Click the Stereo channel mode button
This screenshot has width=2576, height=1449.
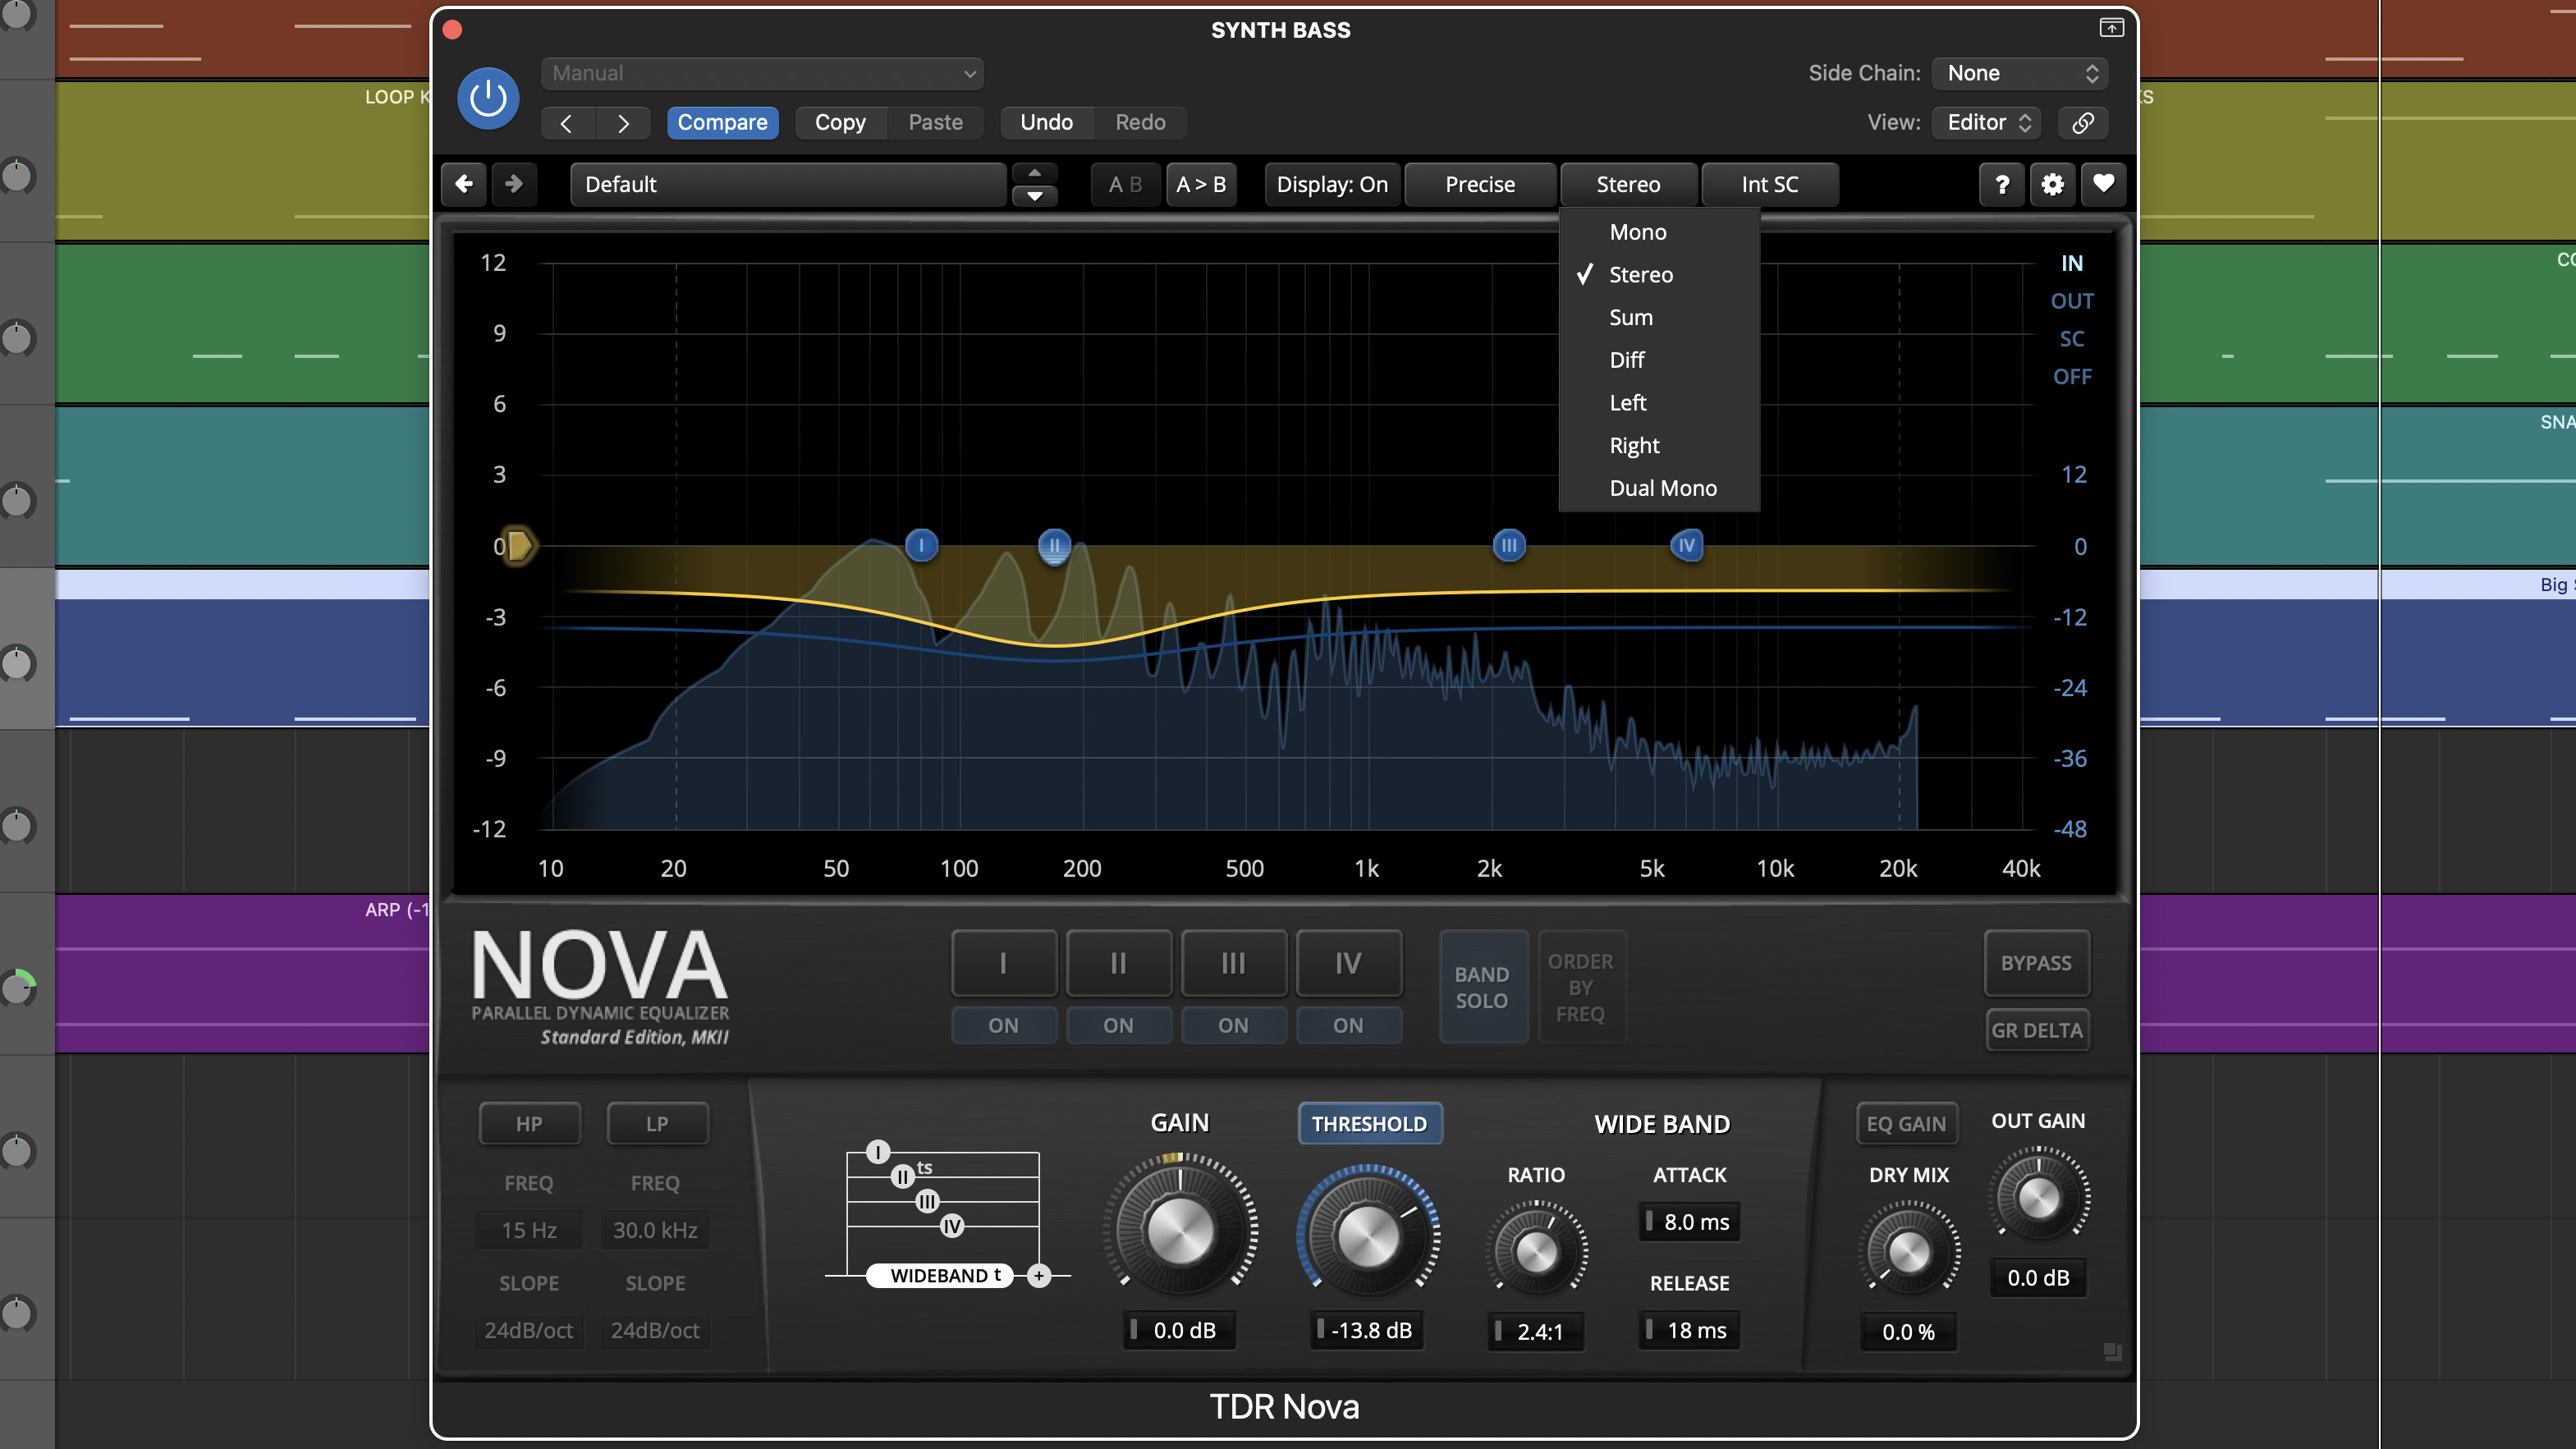(x=1628, y=184)
